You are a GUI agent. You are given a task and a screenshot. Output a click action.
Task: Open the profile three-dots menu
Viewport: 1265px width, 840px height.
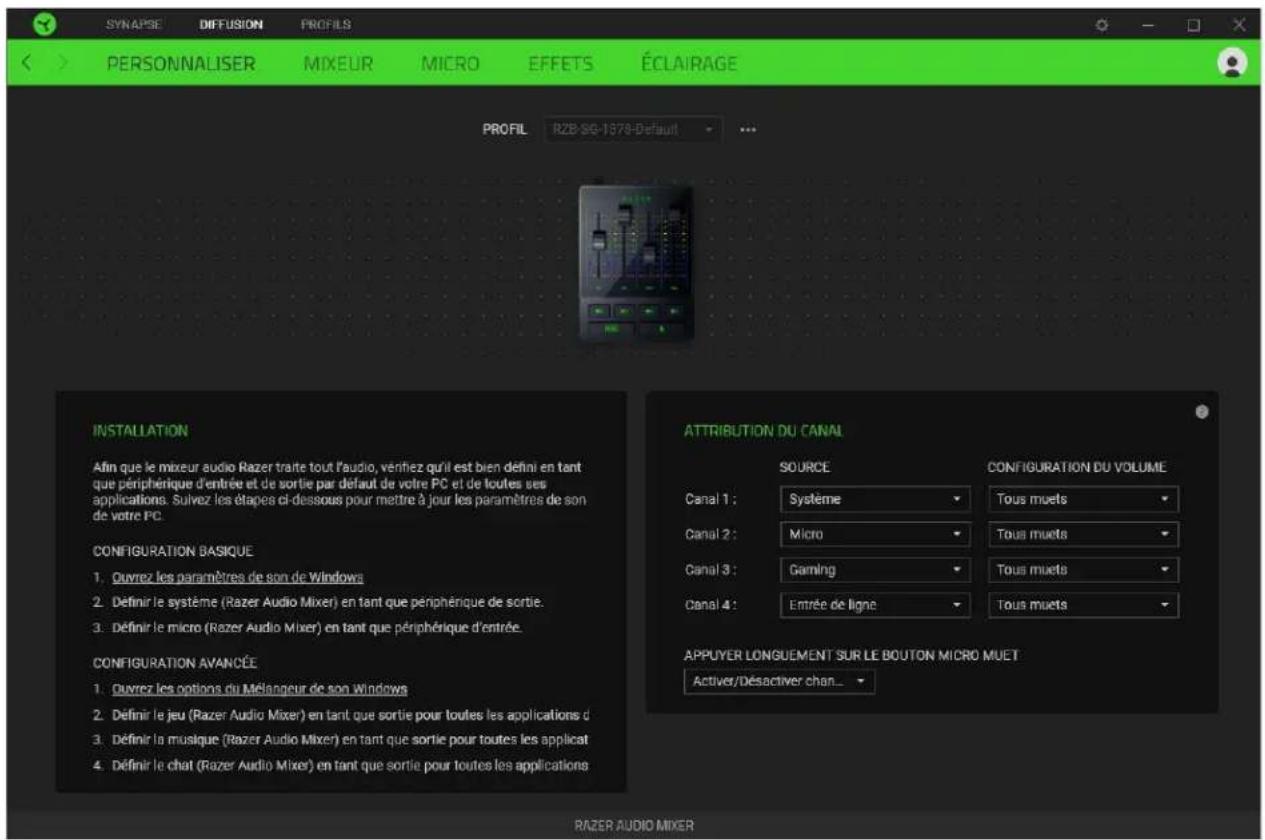pos(746,130)
